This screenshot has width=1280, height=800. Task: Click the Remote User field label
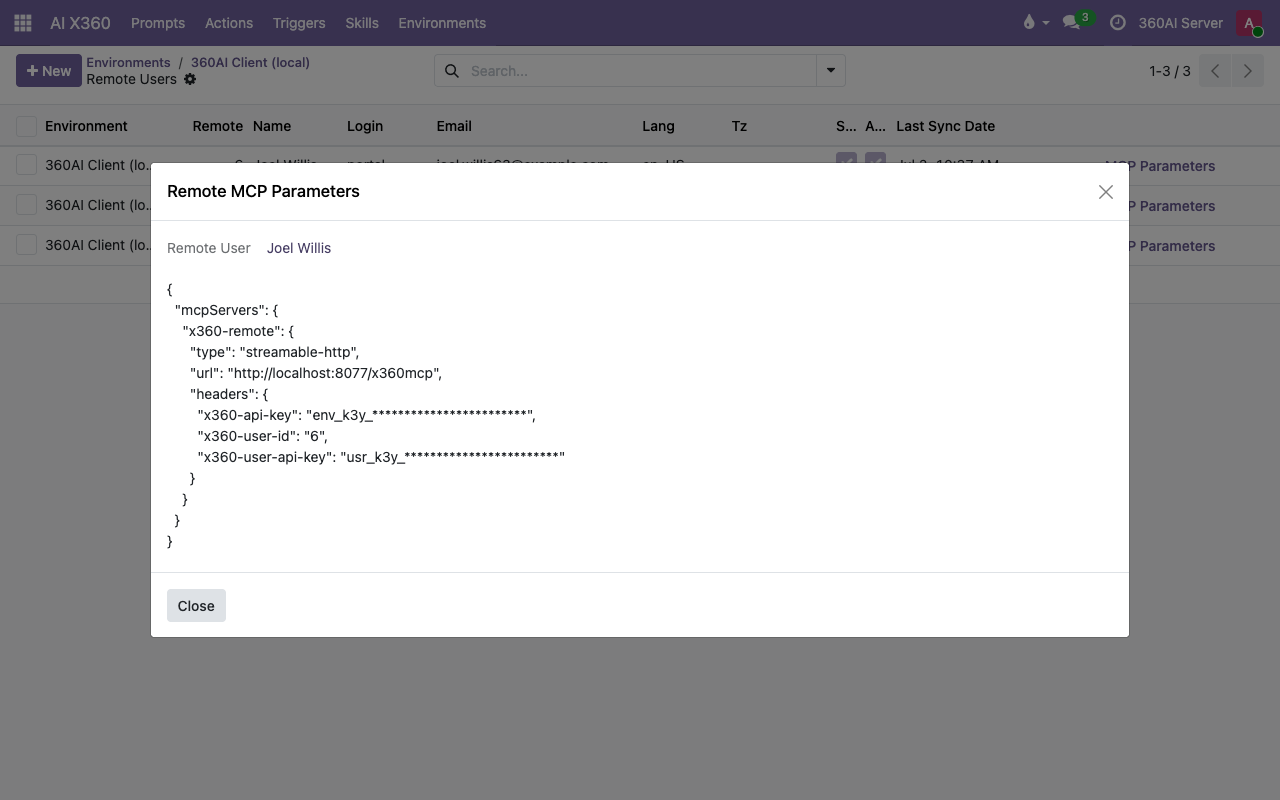pos(209,248)
